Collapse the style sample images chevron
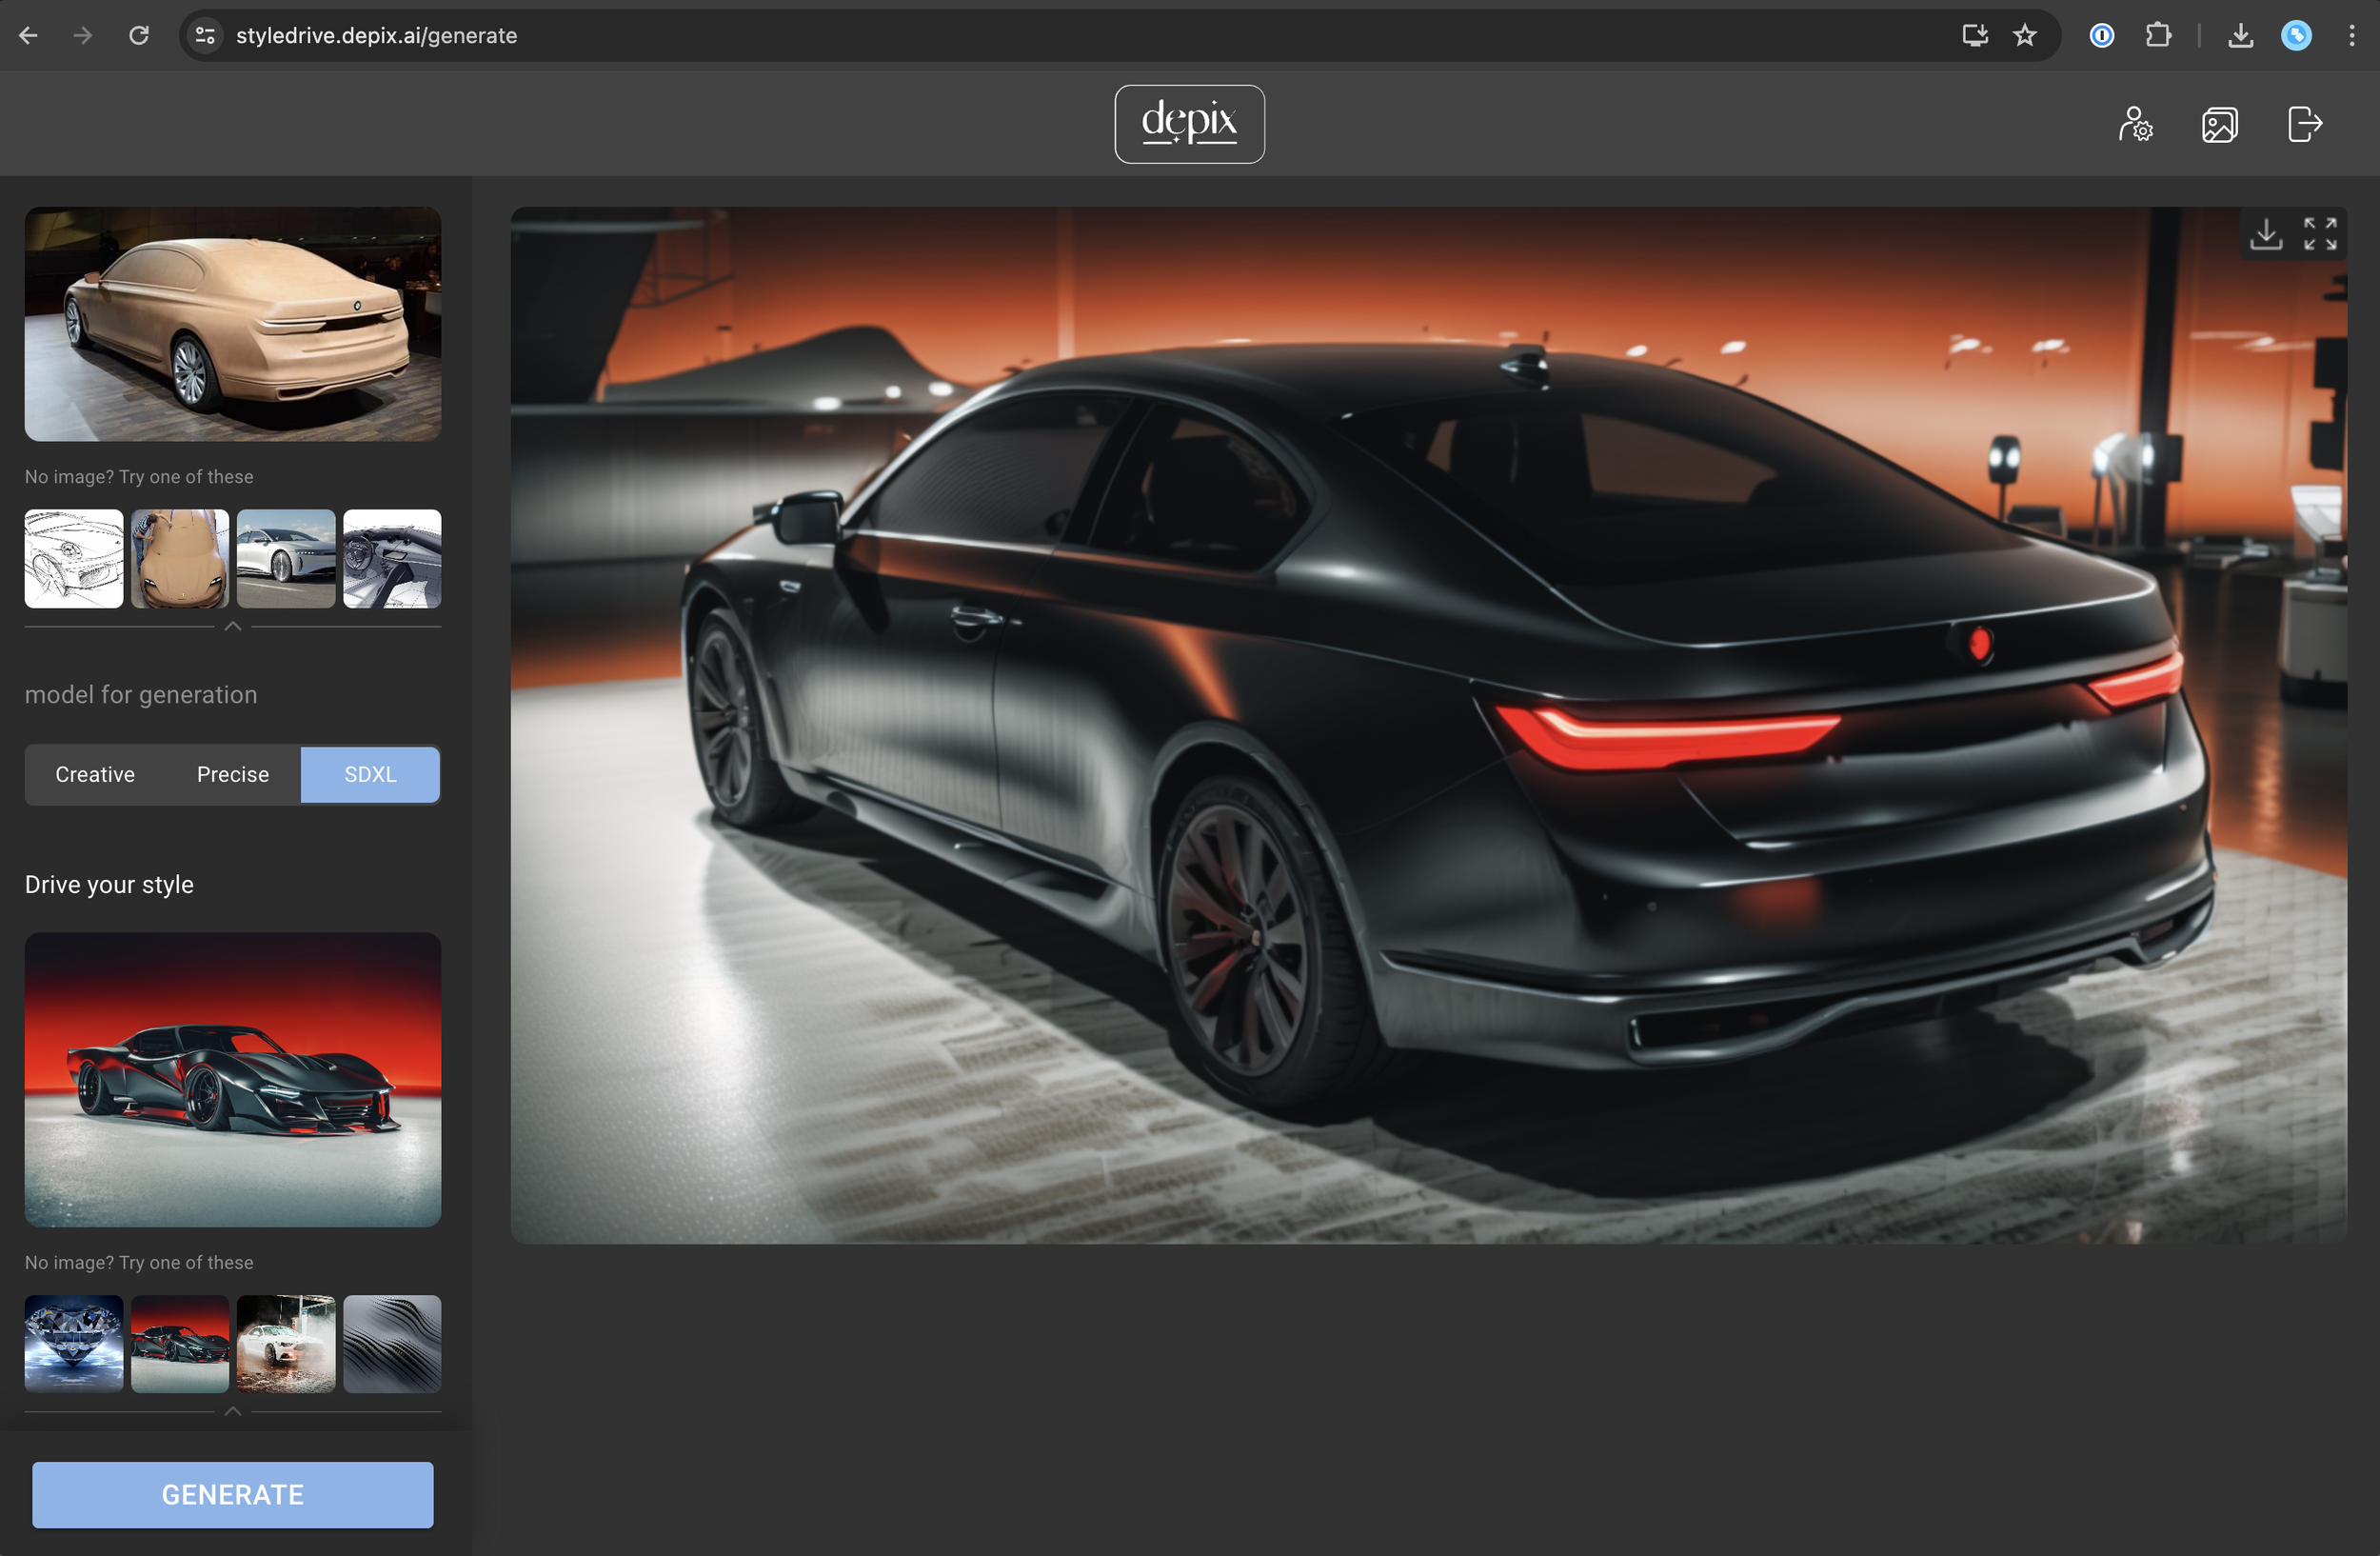 (x=233, y=1411)
